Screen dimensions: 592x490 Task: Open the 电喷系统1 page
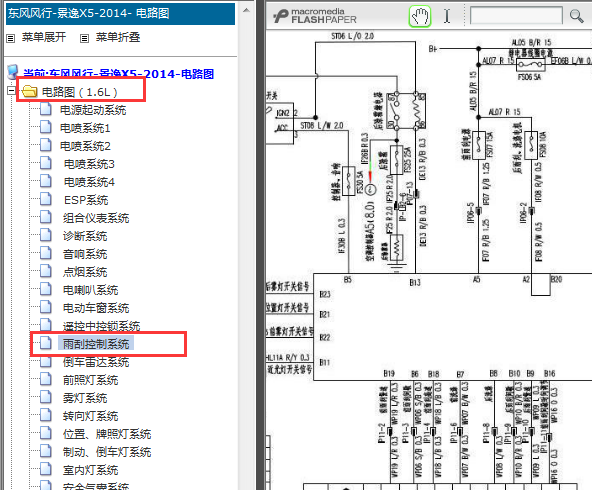click(x=85, y=128)
